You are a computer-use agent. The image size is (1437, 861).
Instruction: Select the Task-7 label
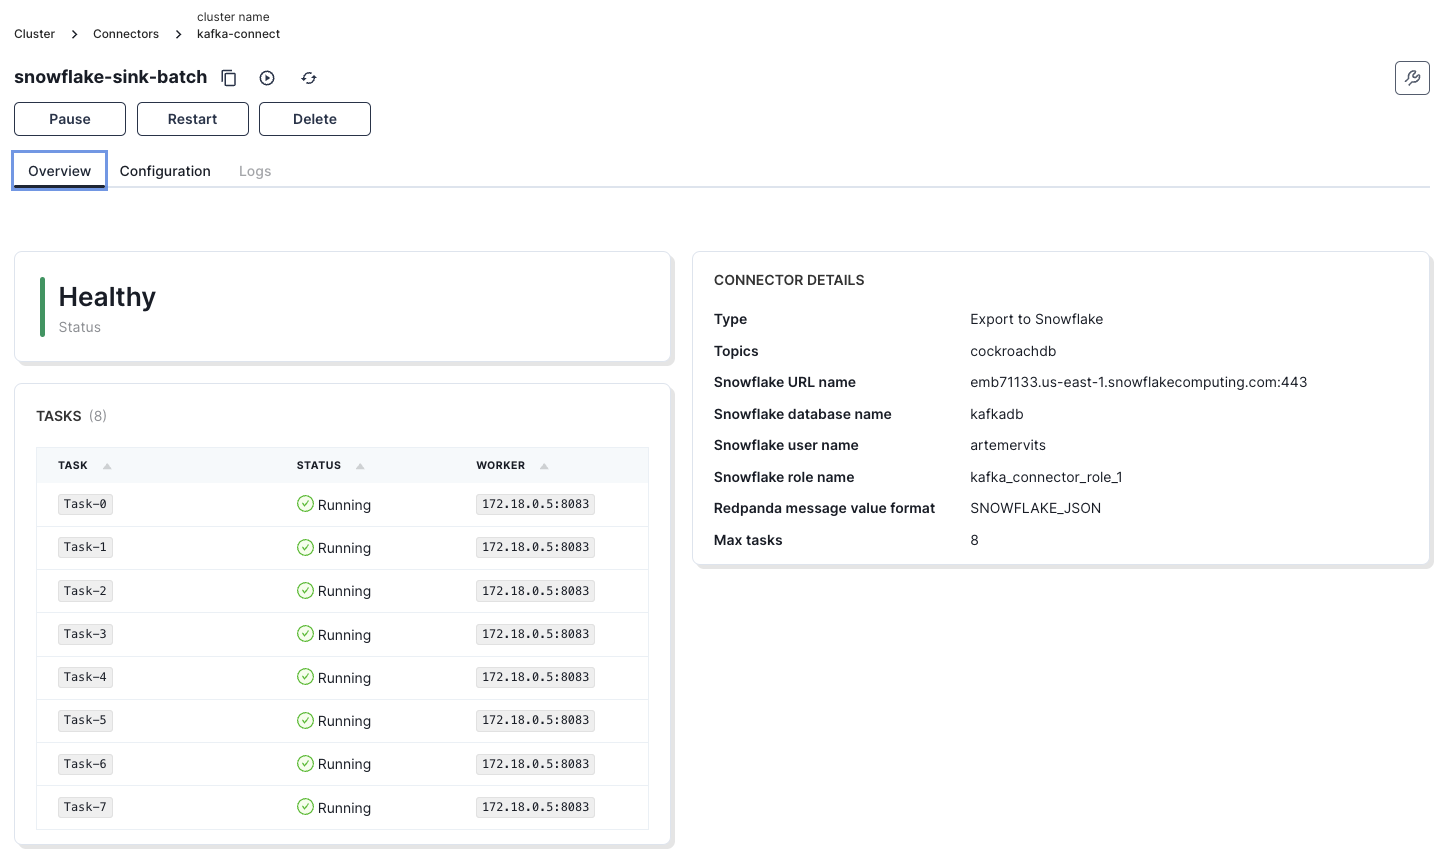coord(85,807)
